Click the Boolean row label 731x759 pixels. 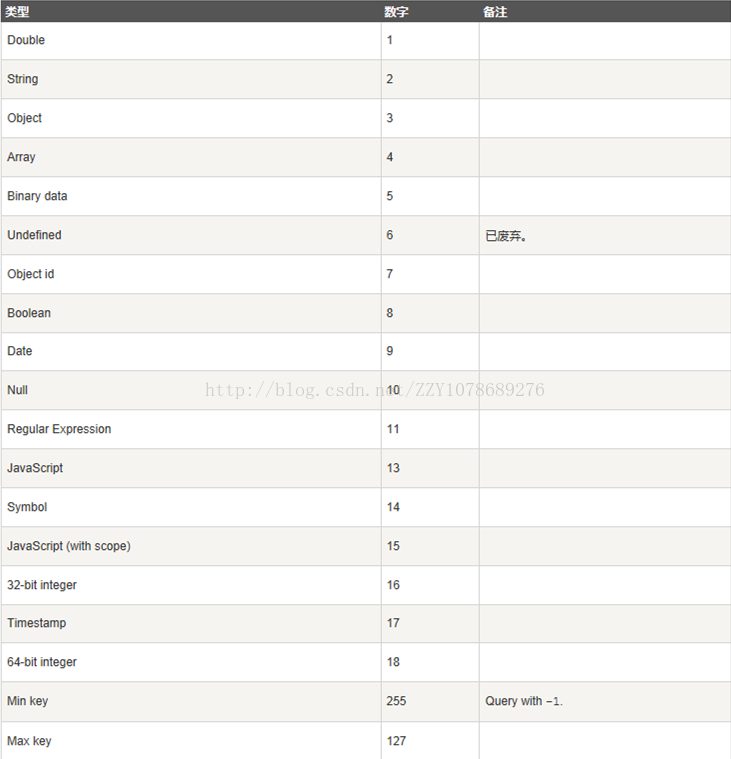point(29,313)
